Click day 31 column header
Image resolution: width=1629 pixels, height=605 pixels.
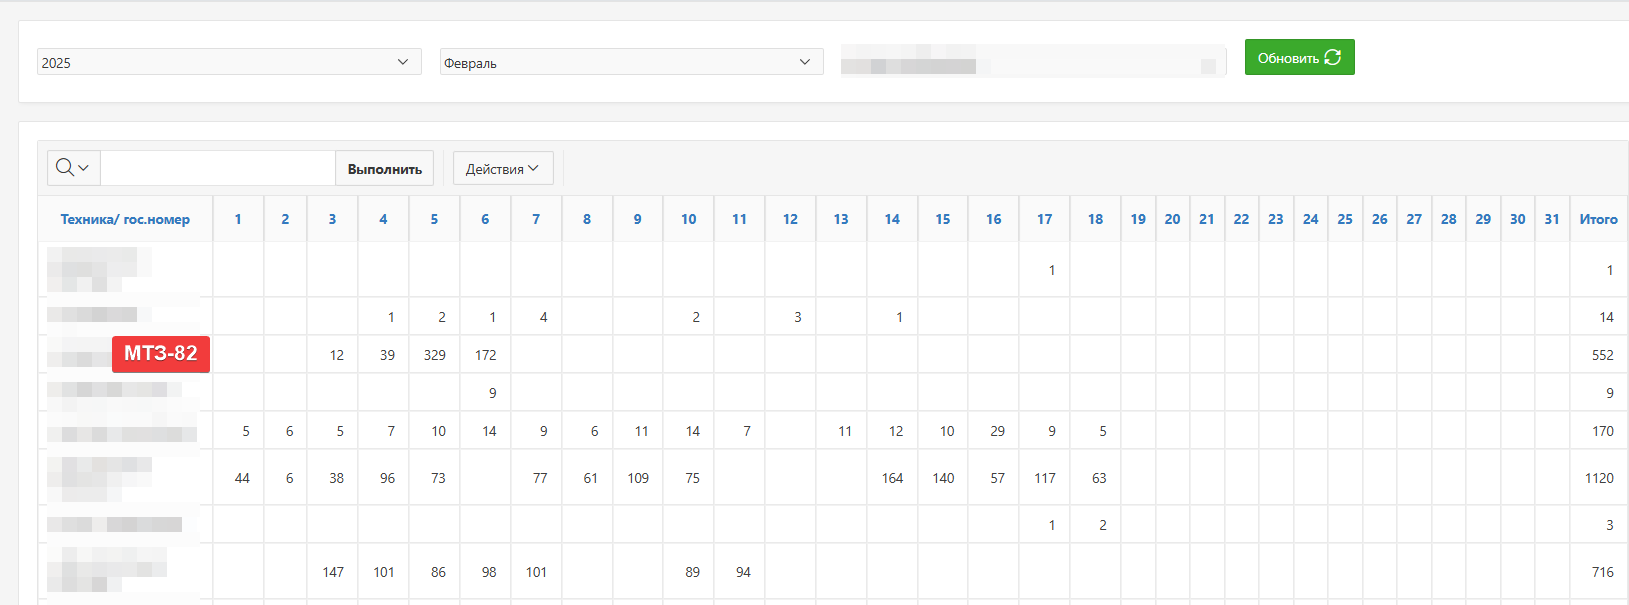pos(1551,219)
